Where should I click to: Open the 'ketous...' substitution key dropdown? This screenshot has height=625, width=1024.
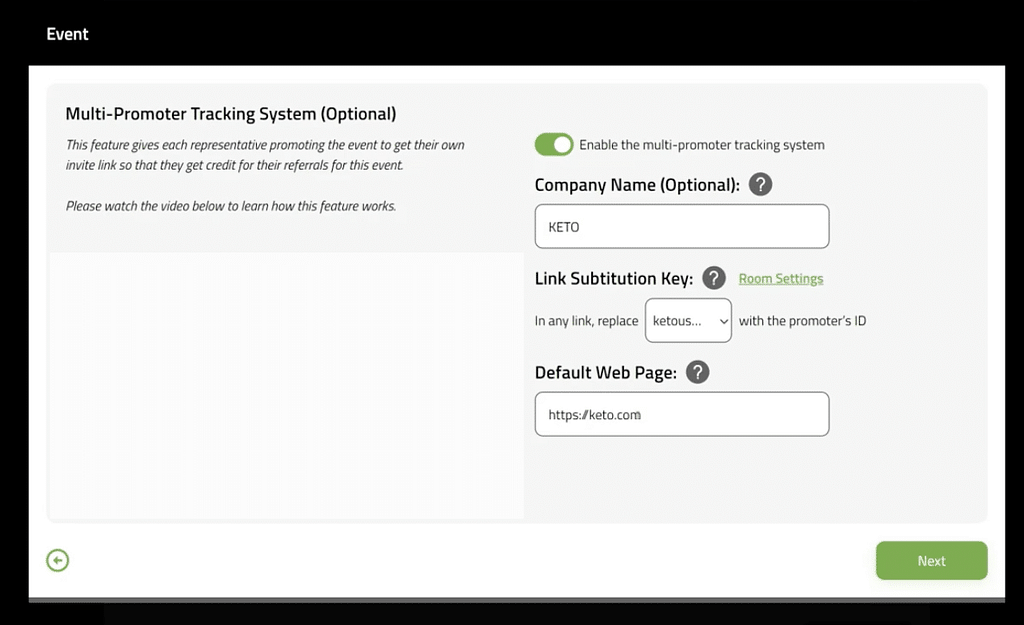tap(687, 321)
